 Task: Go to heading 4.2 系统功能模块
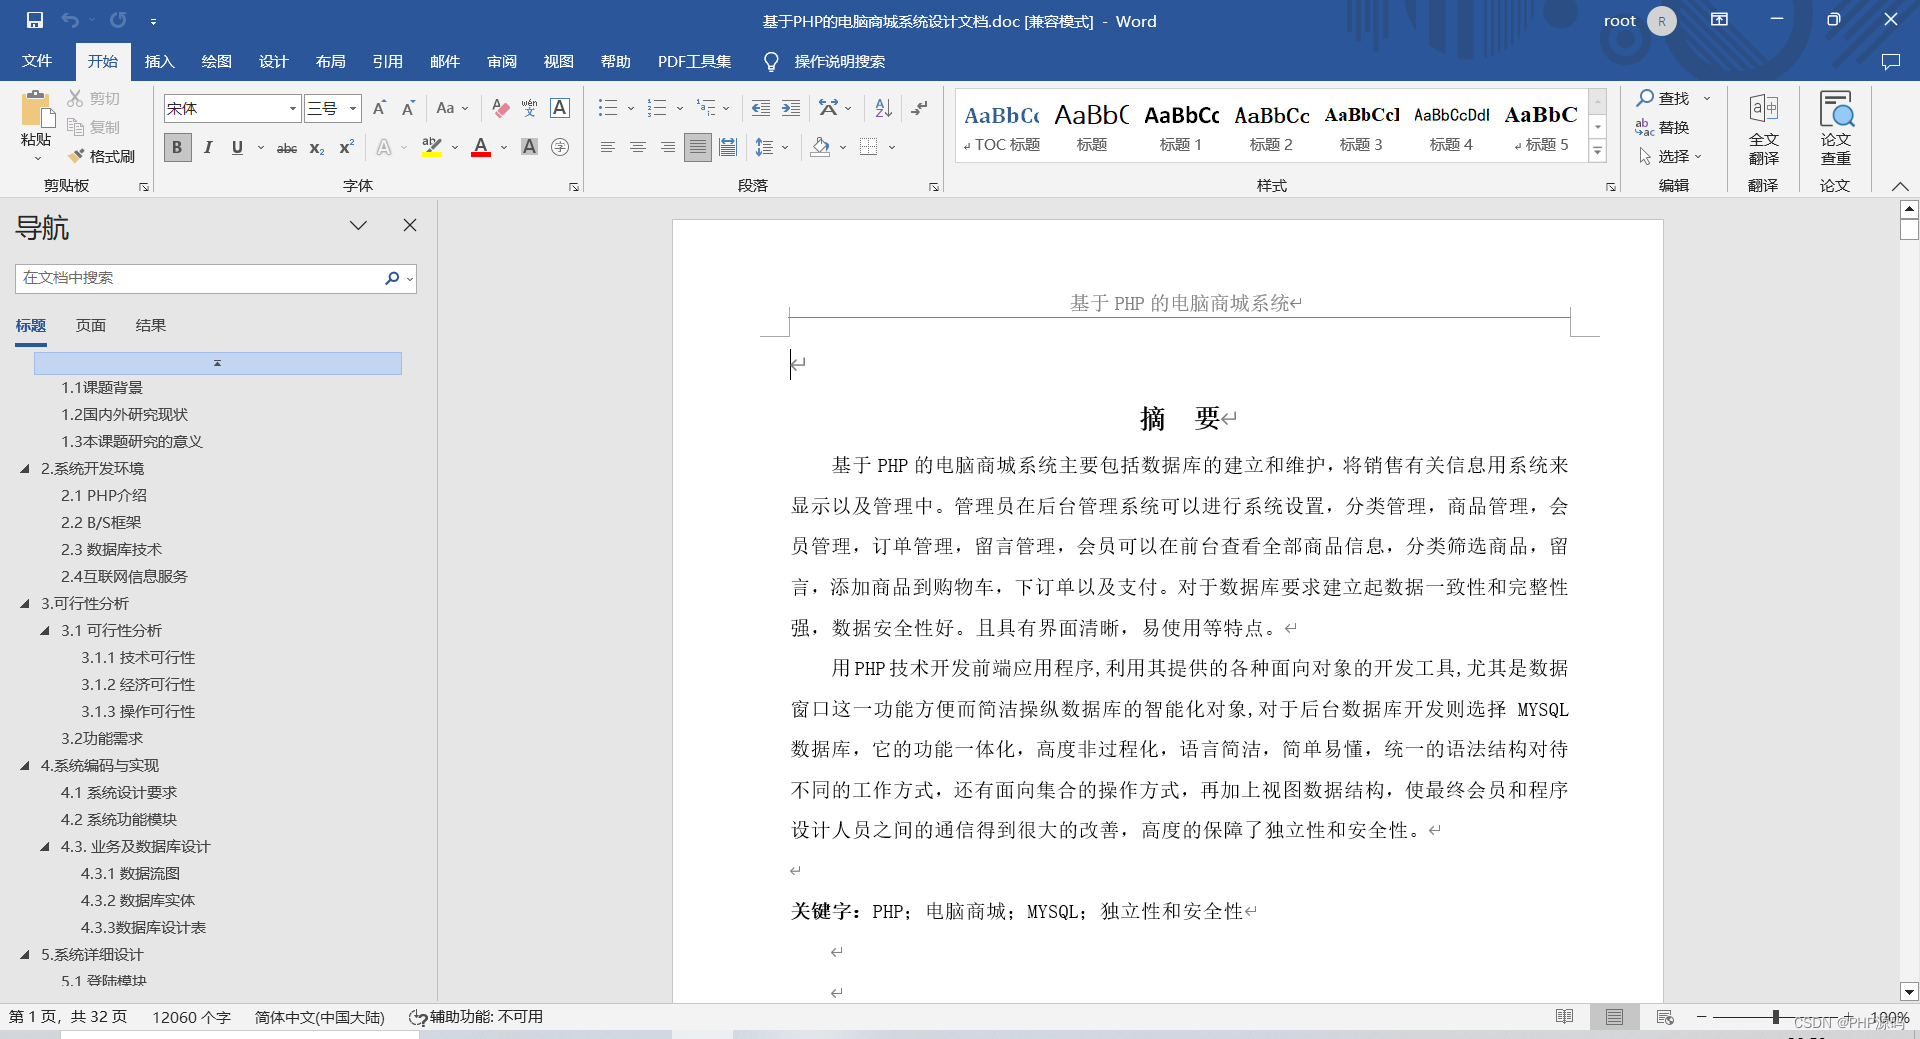point(119,819)
